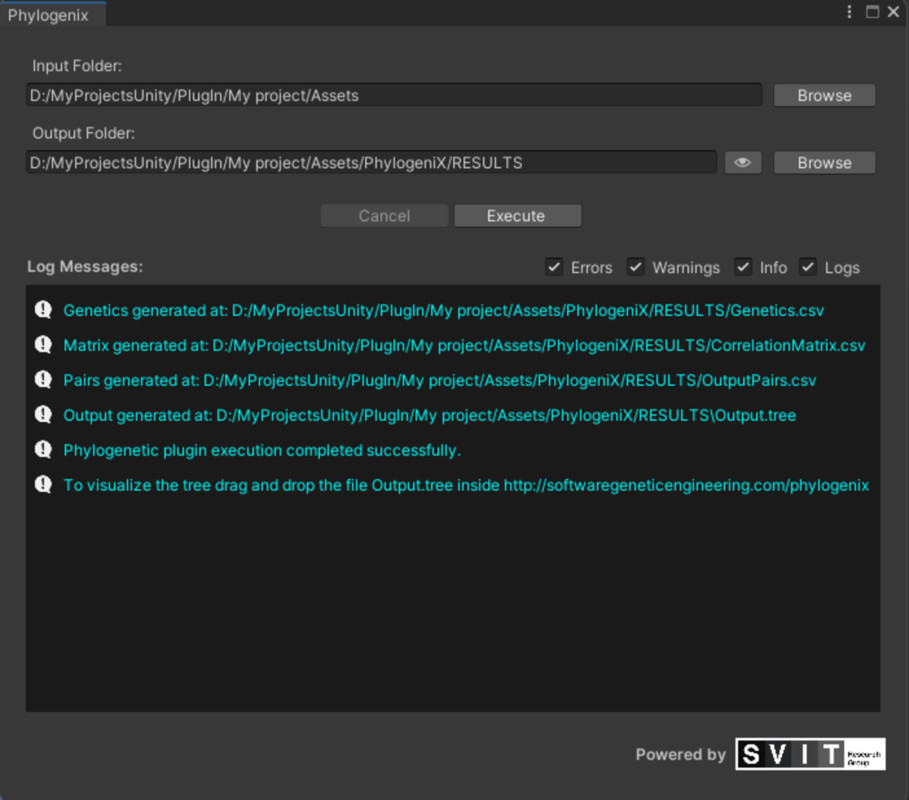Click the 'Output Folder:' label

click(83, 133)
